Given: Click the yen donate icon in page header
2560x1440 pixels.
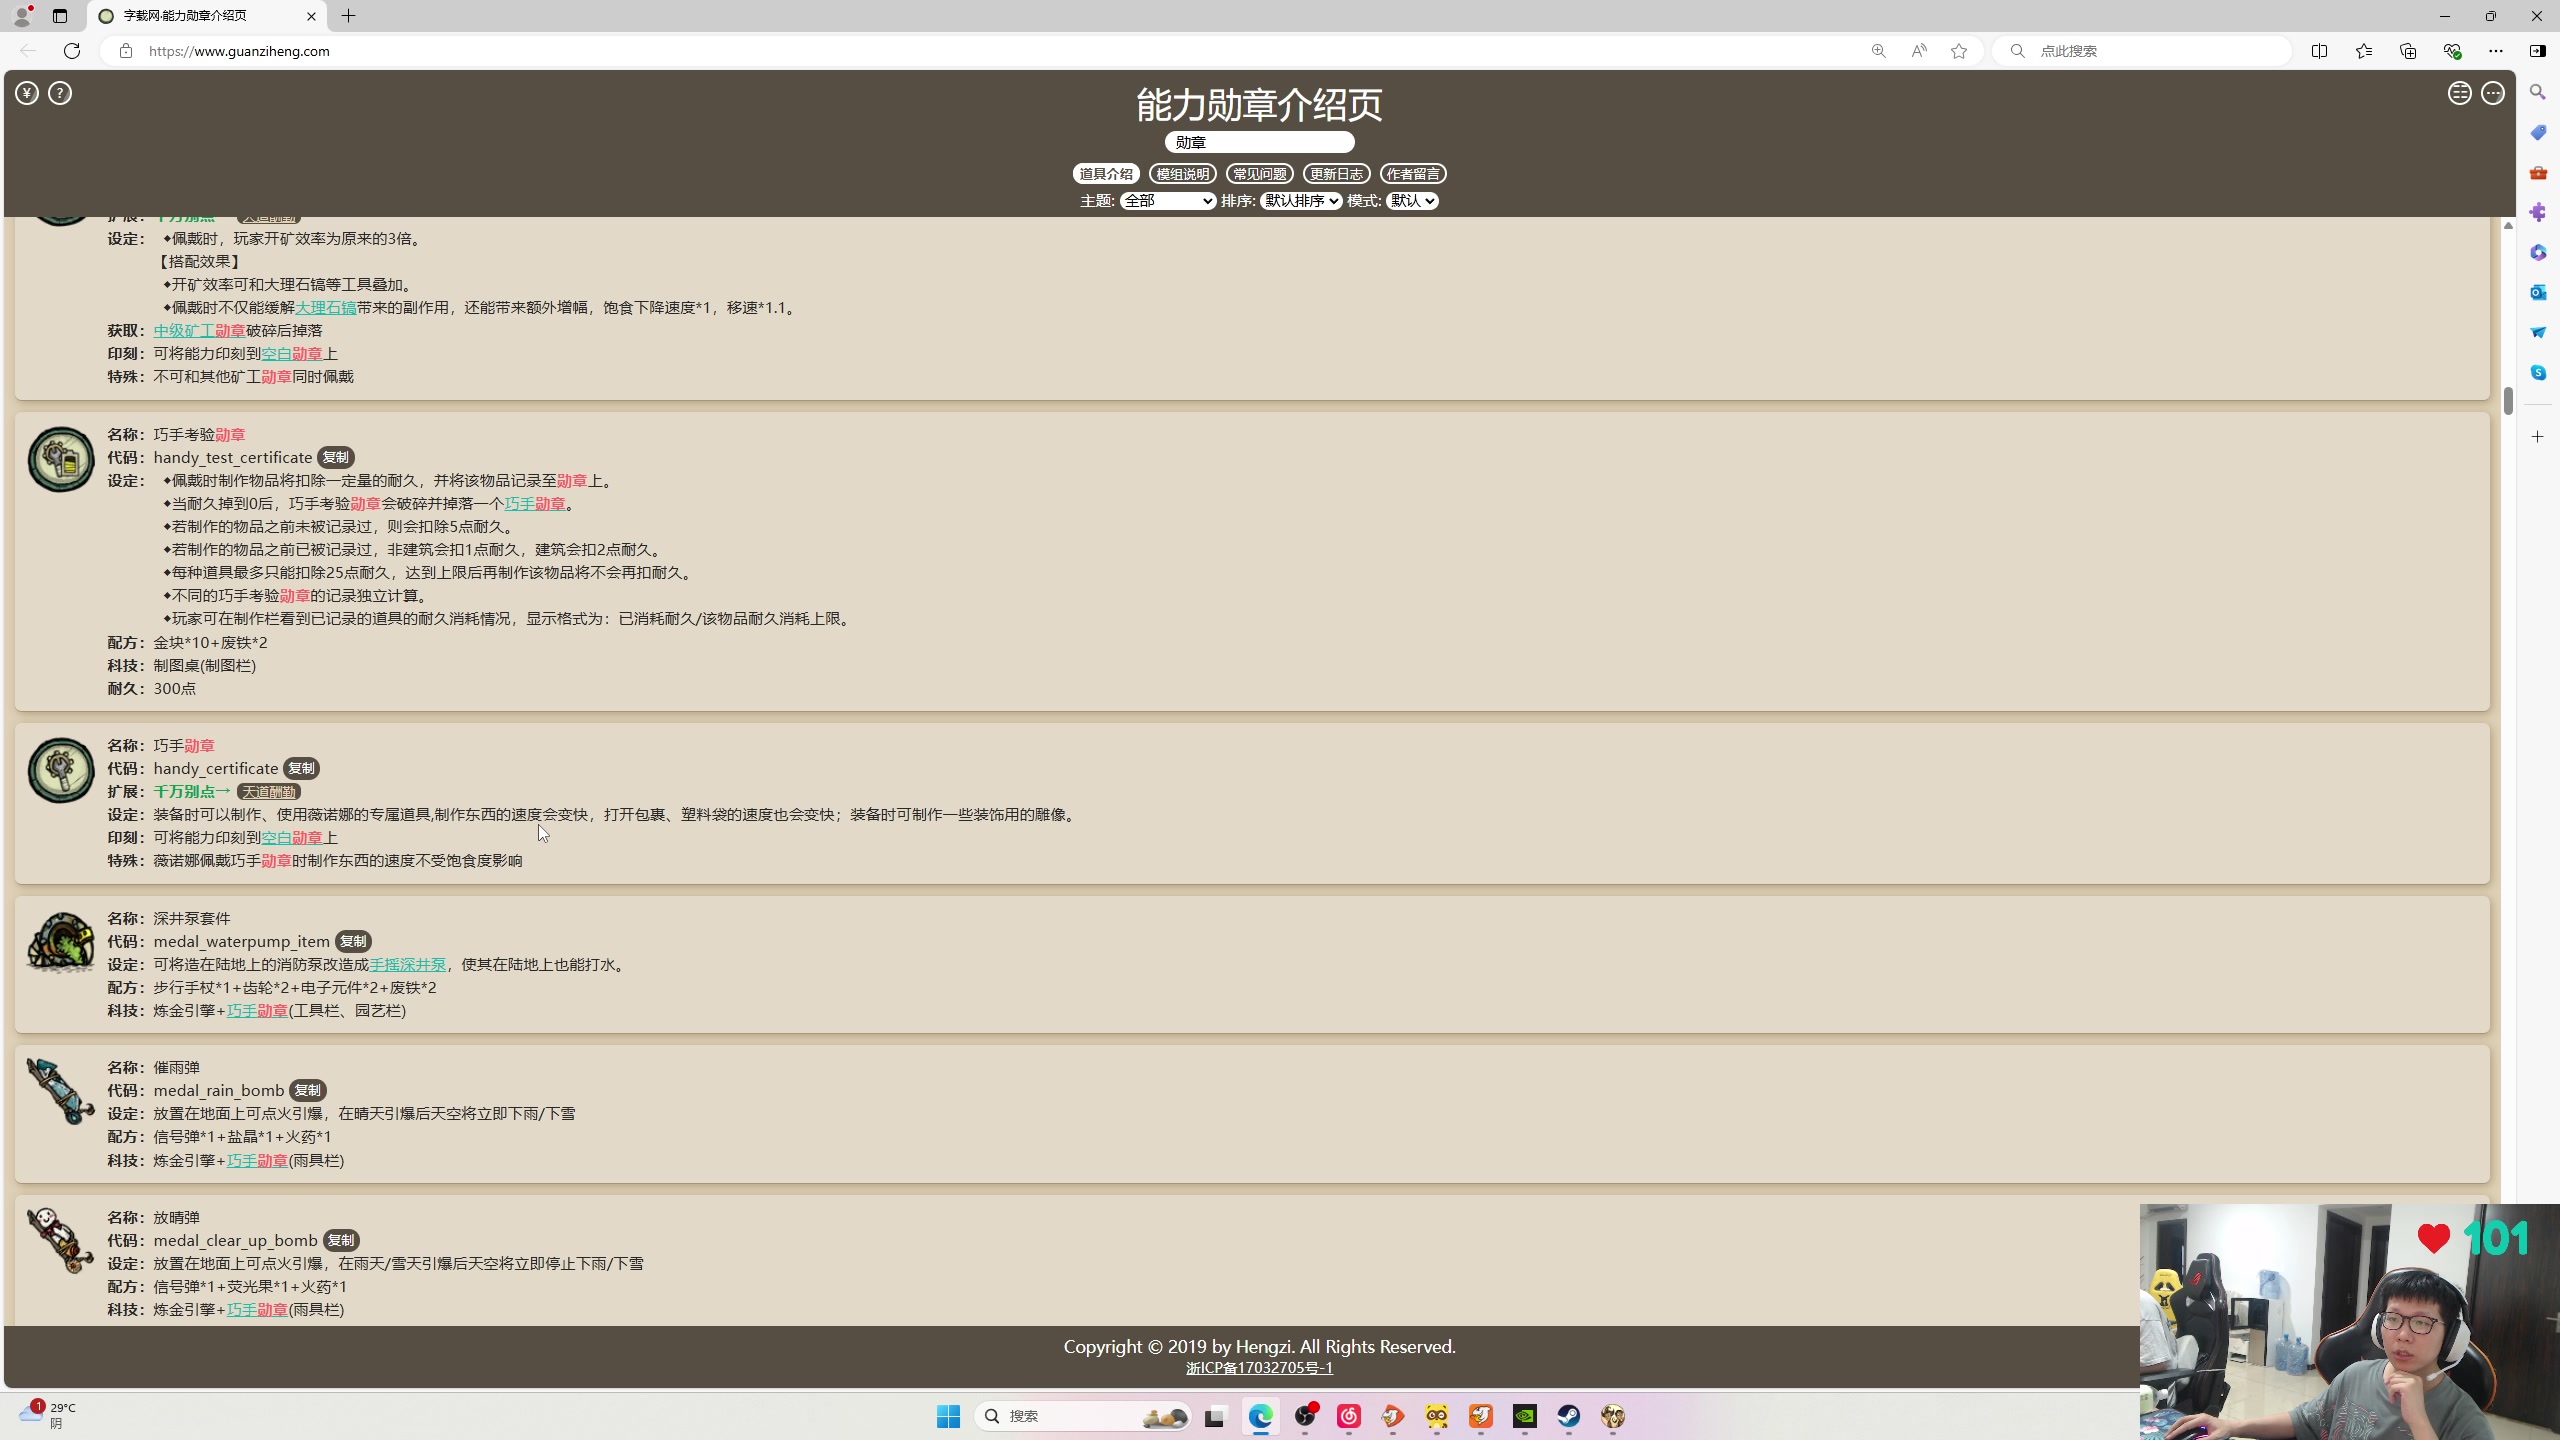Looking at the screenshot, I should tap(27, 93).
